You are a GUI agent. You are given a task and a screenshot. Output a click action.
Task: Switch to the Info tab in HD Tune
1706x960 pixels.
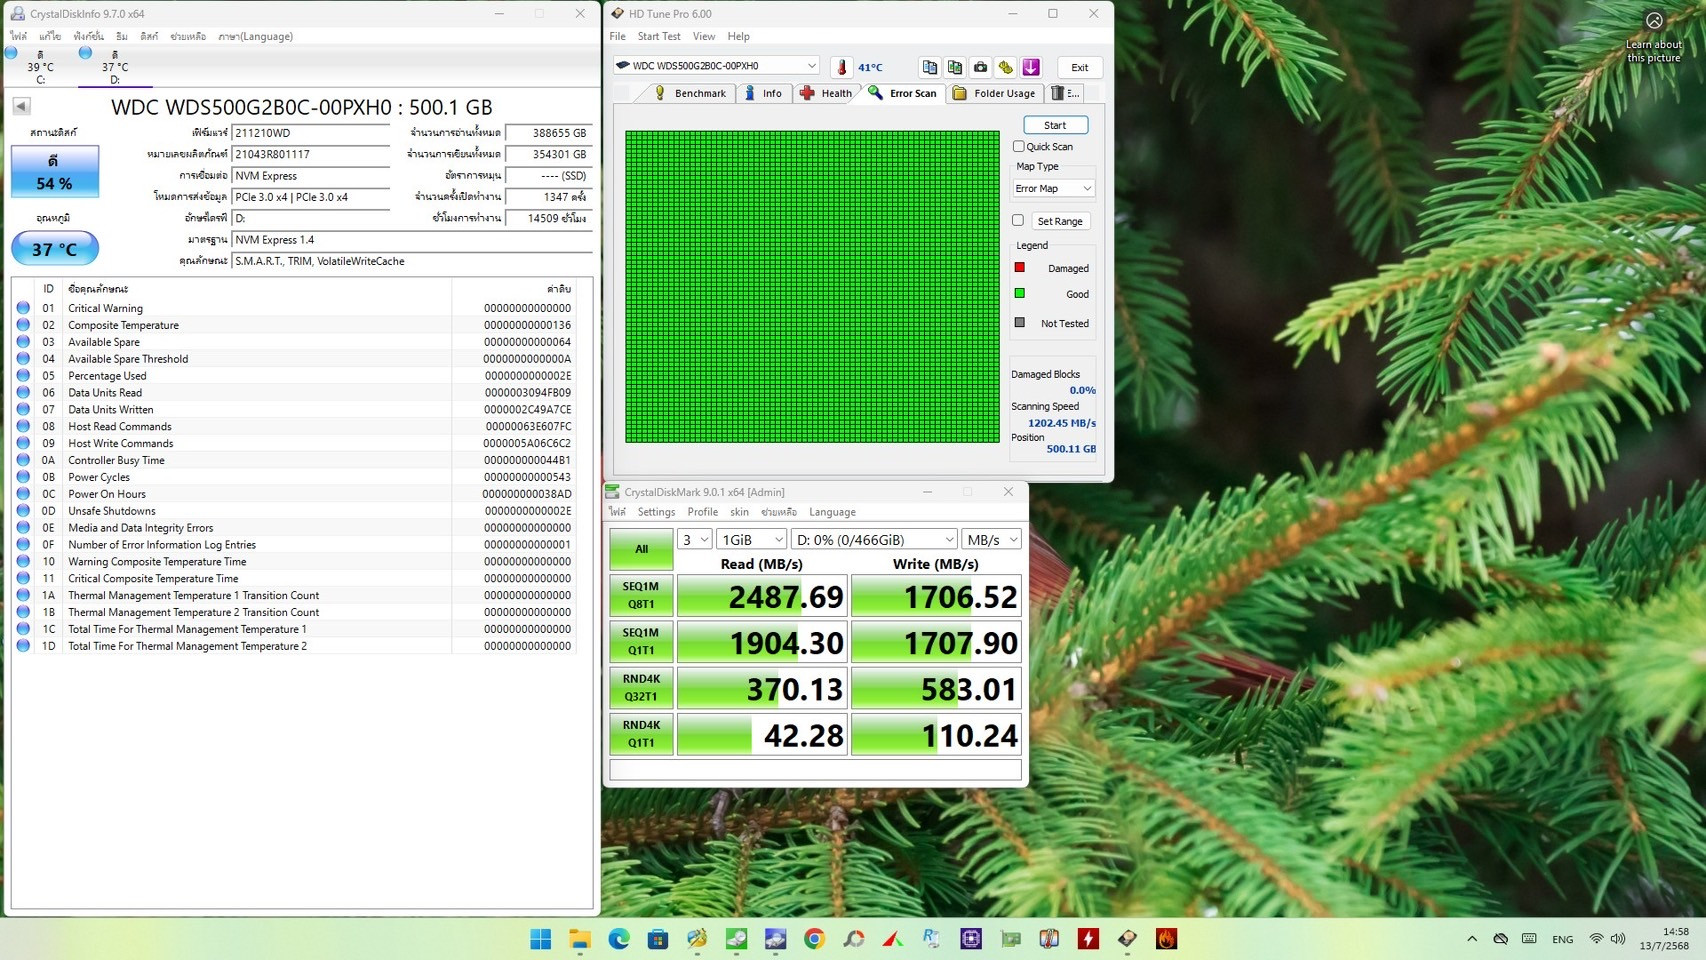point(764,93)
